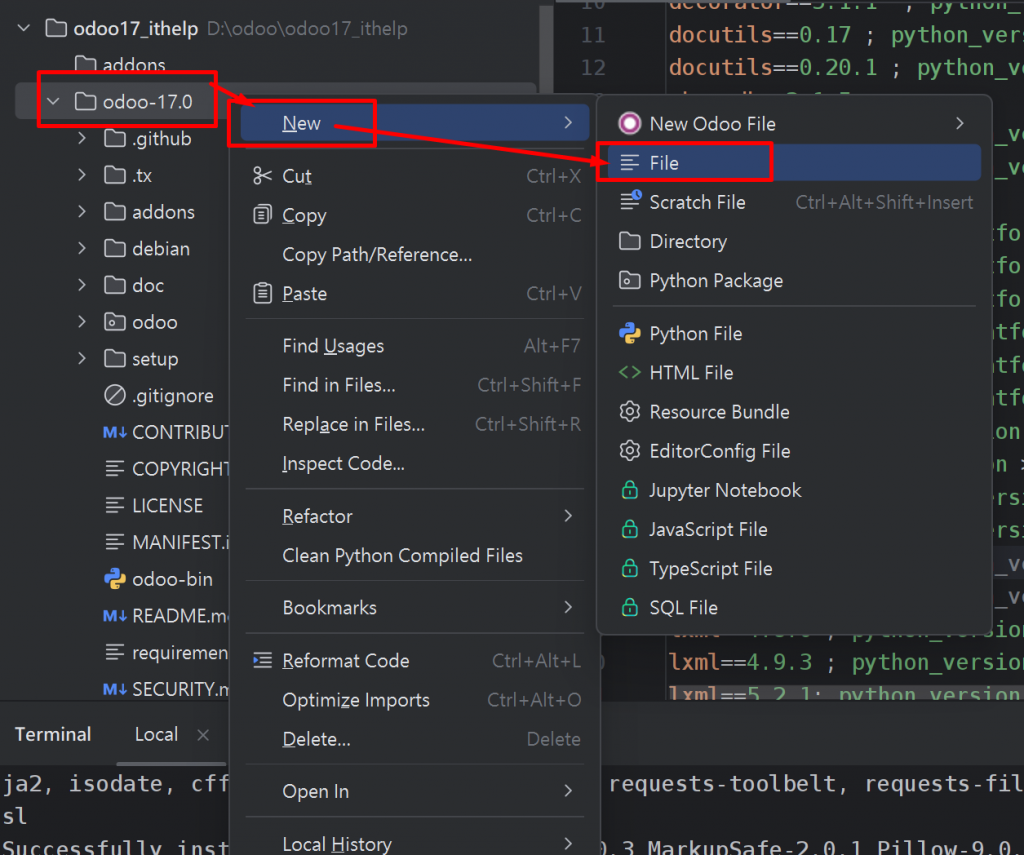Click the .gitignore file icon
The width and height of the screenshot is (1024, 855).
pos(115,395)
